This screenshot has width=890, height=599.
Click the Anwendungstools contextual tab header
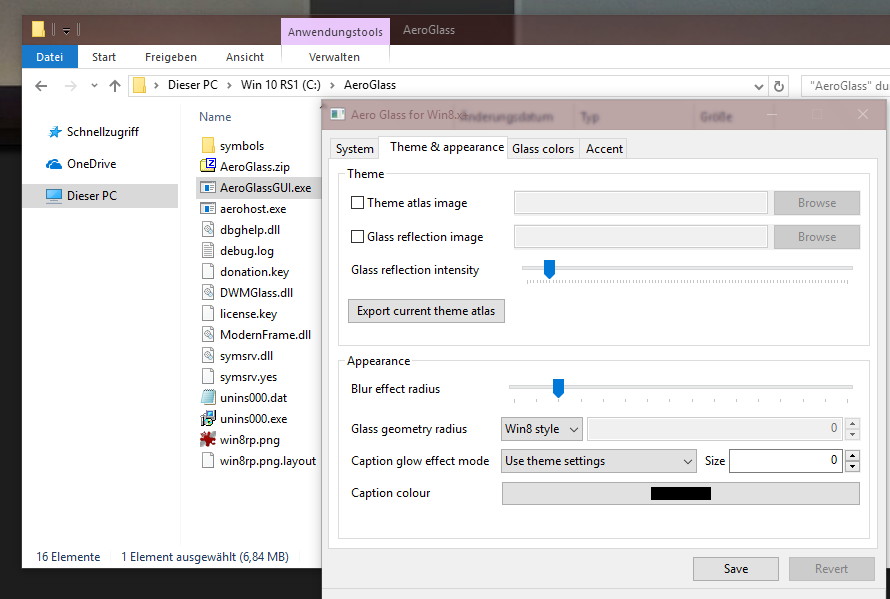[335, 32]
